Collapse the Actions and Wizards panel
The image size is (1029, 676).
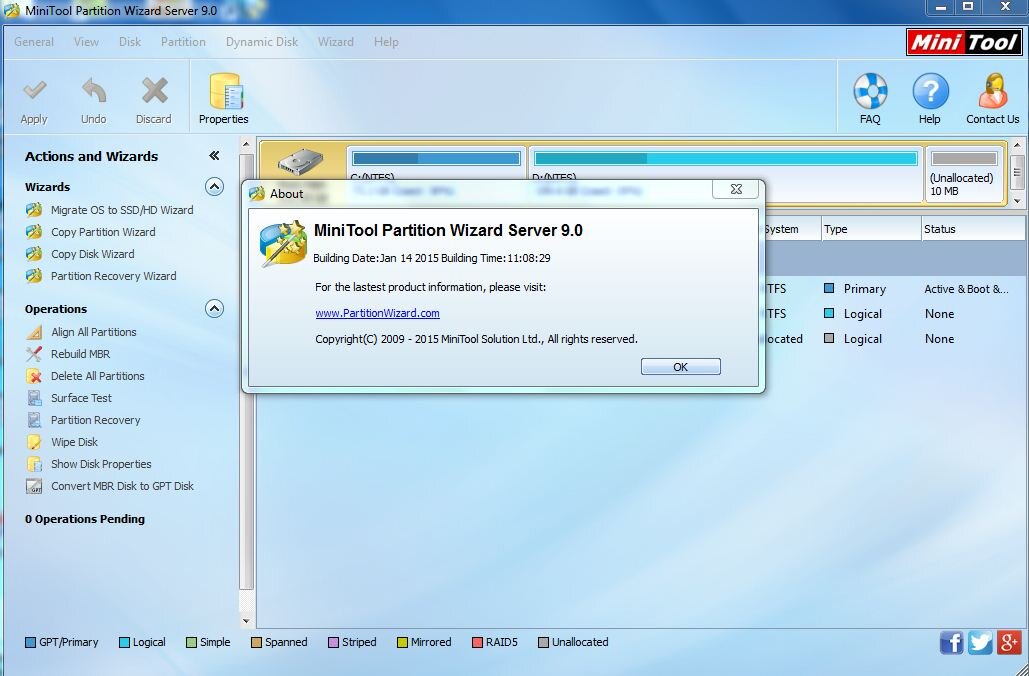(x=214, y=156)
